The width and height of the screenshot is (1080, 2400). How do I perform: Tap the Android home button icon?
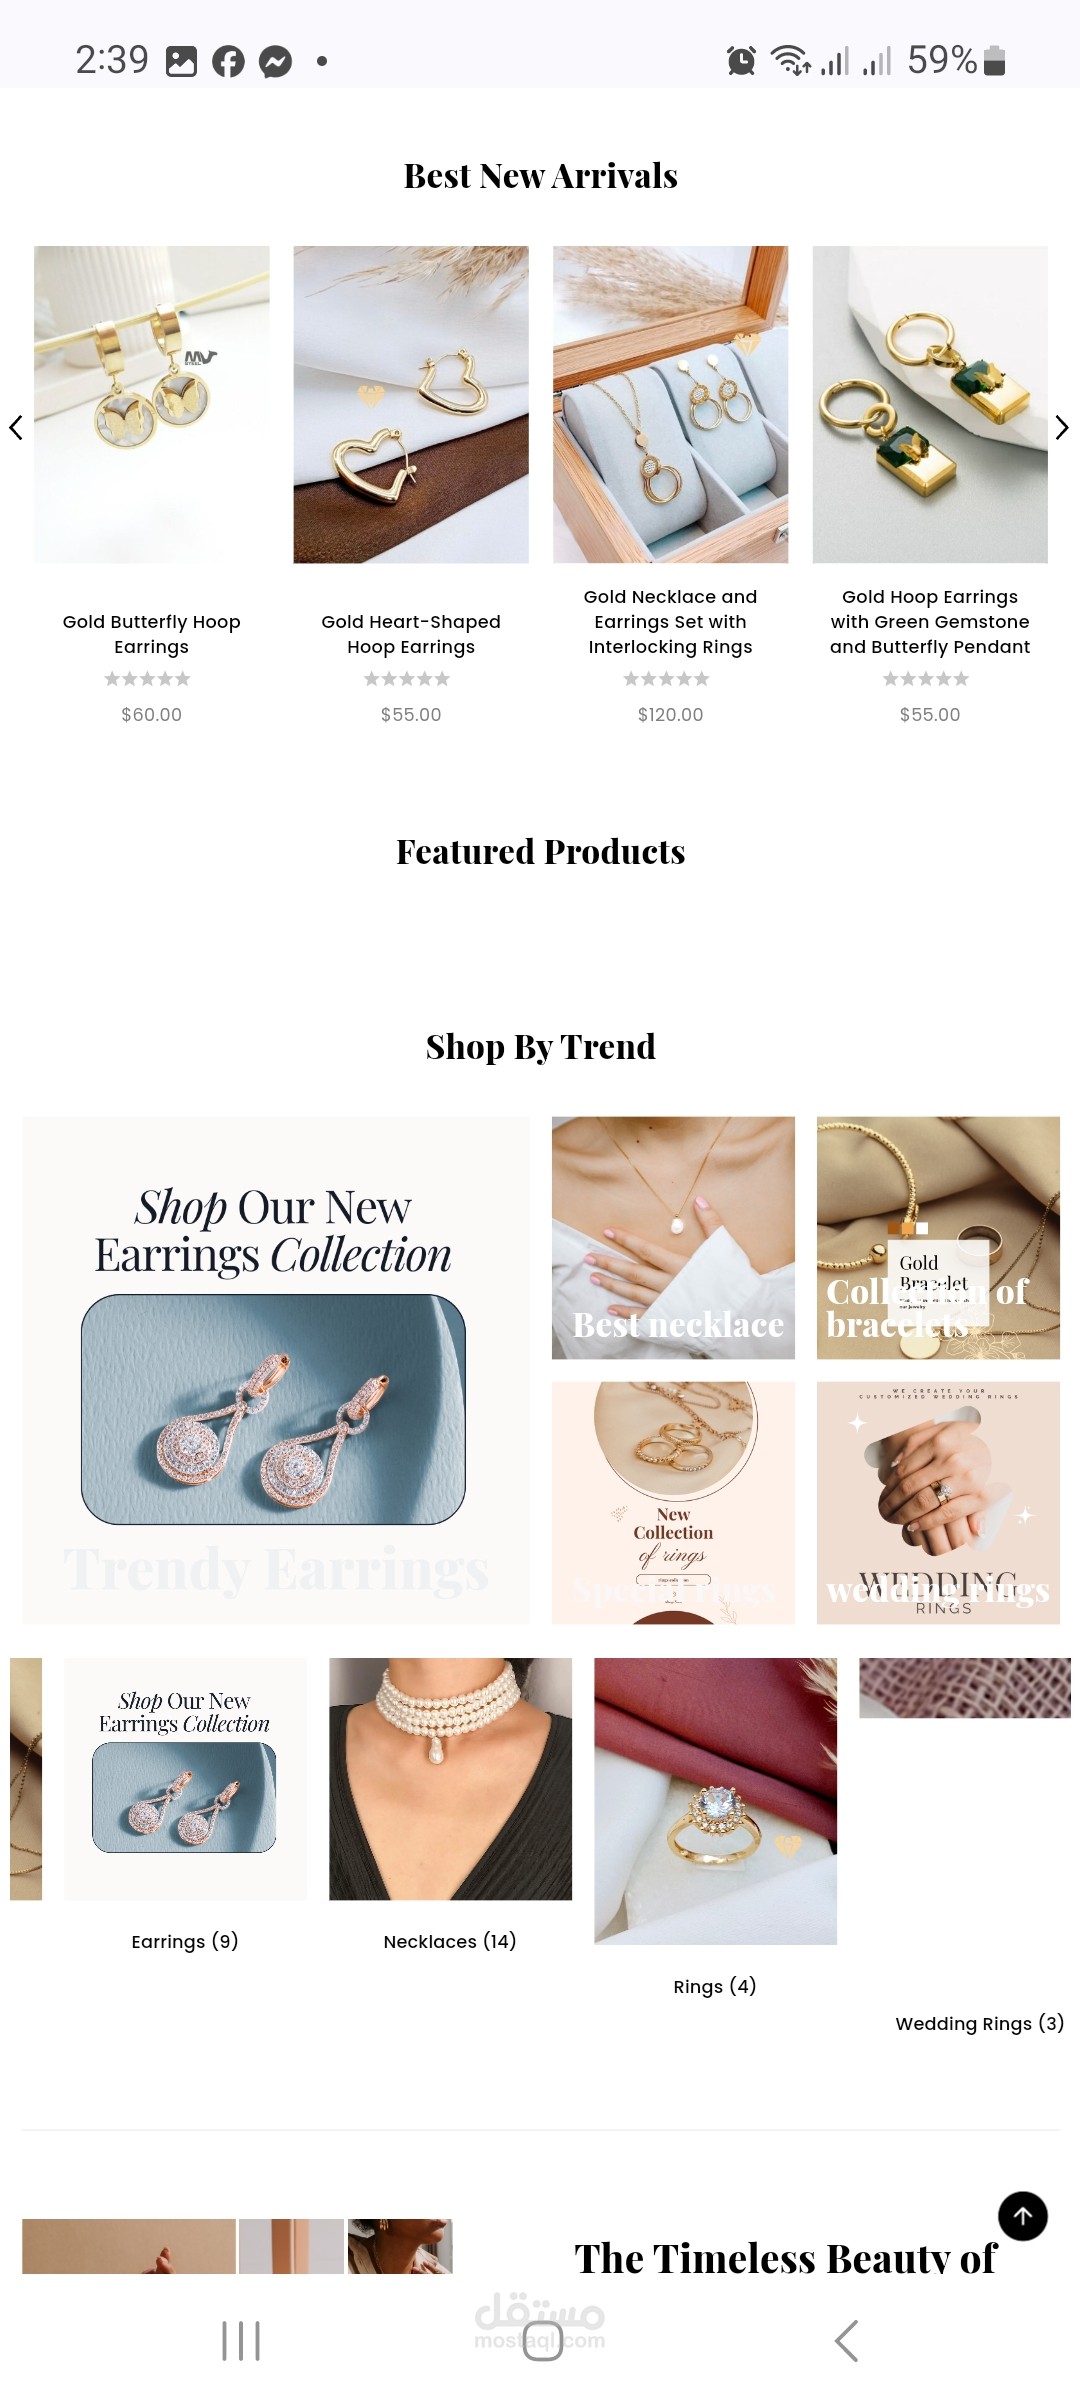(x=542, y=2341)
